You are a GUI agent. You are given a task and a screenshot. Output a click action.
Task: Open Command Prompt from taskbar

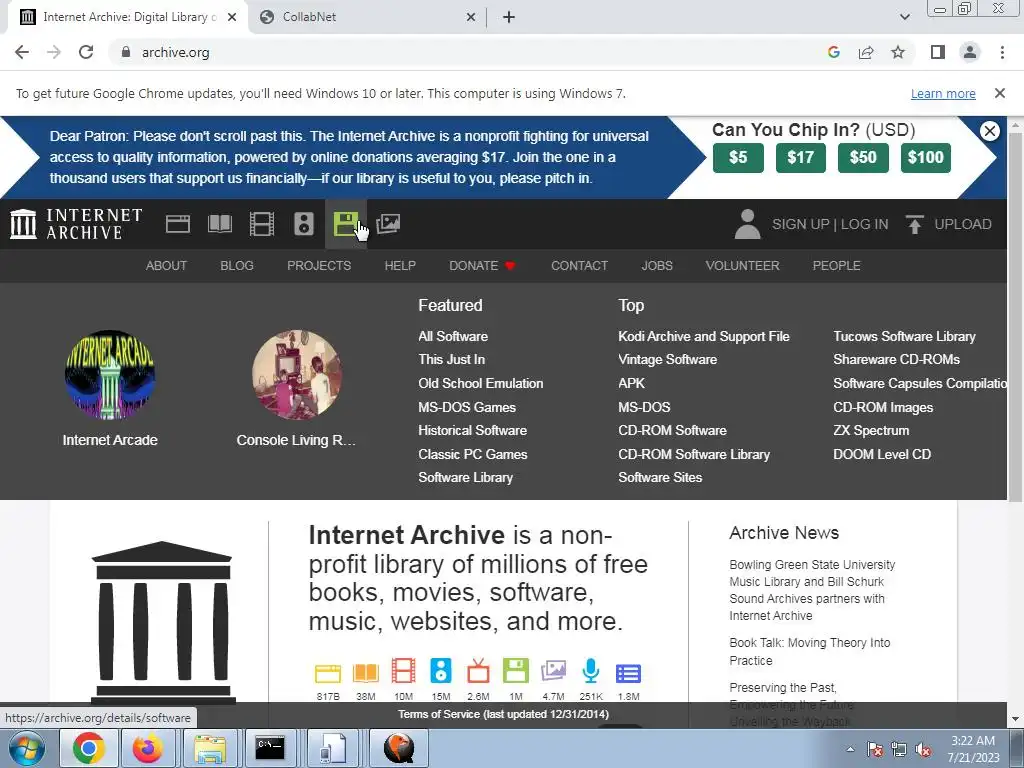coord(270,748)
